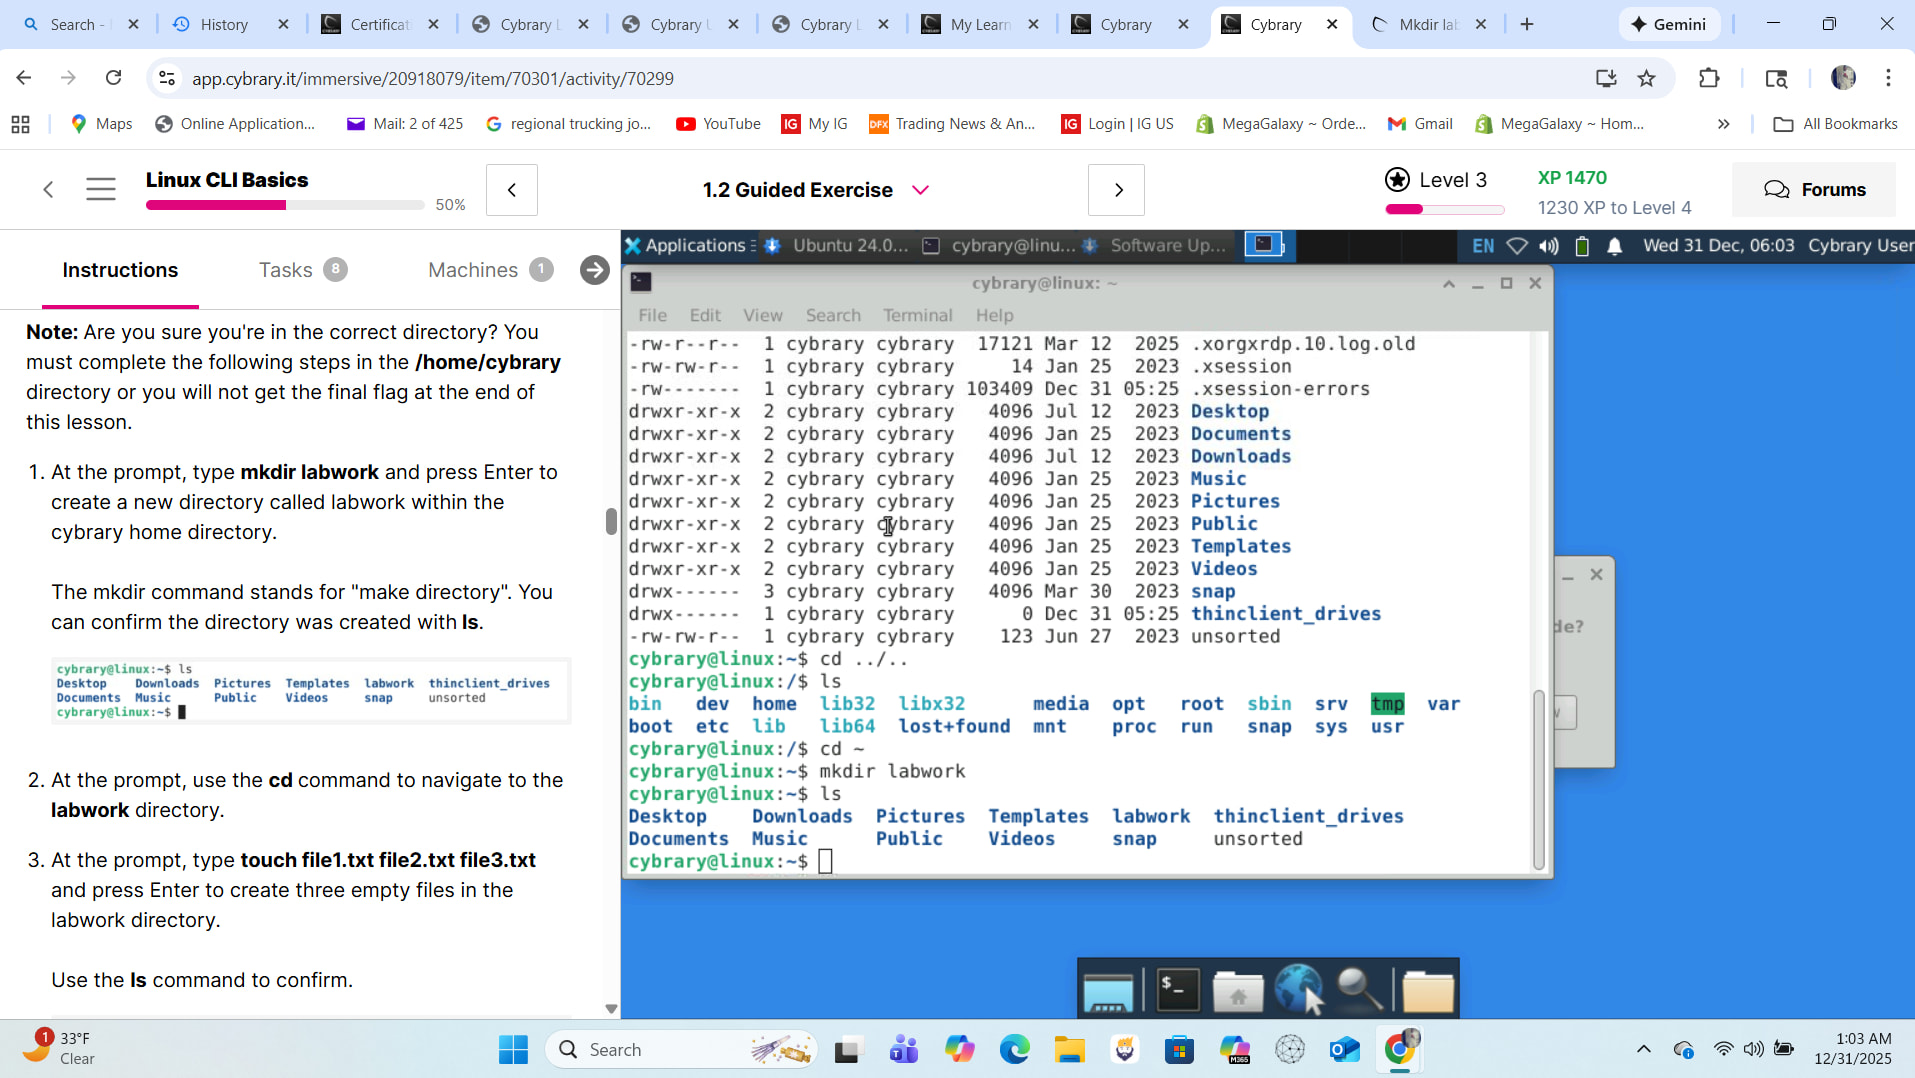1915x1078 pixels.
Task: Click the notification bell in Linux panel
Action: coord(1614,246)
